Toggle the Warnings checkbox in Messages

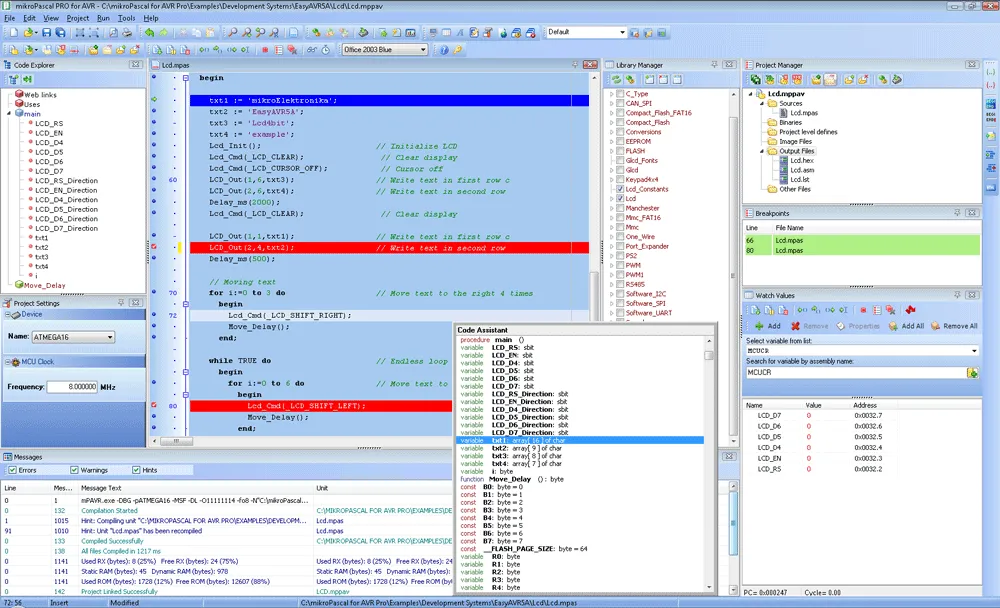[74, 470]
